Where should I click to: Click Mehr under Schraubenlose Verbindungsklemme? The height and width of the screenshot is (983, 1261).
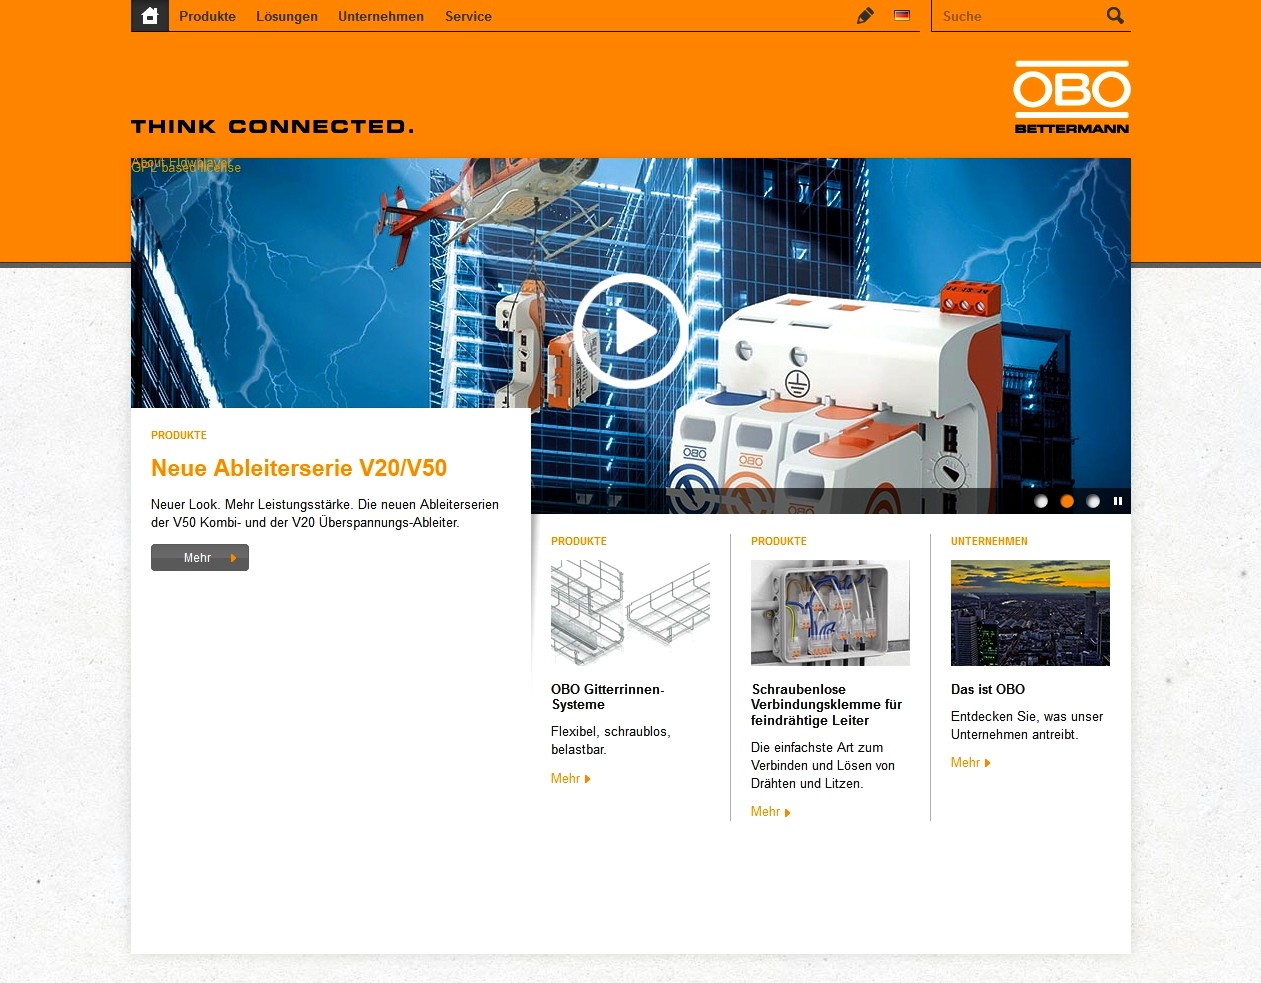tap(771, 812)
